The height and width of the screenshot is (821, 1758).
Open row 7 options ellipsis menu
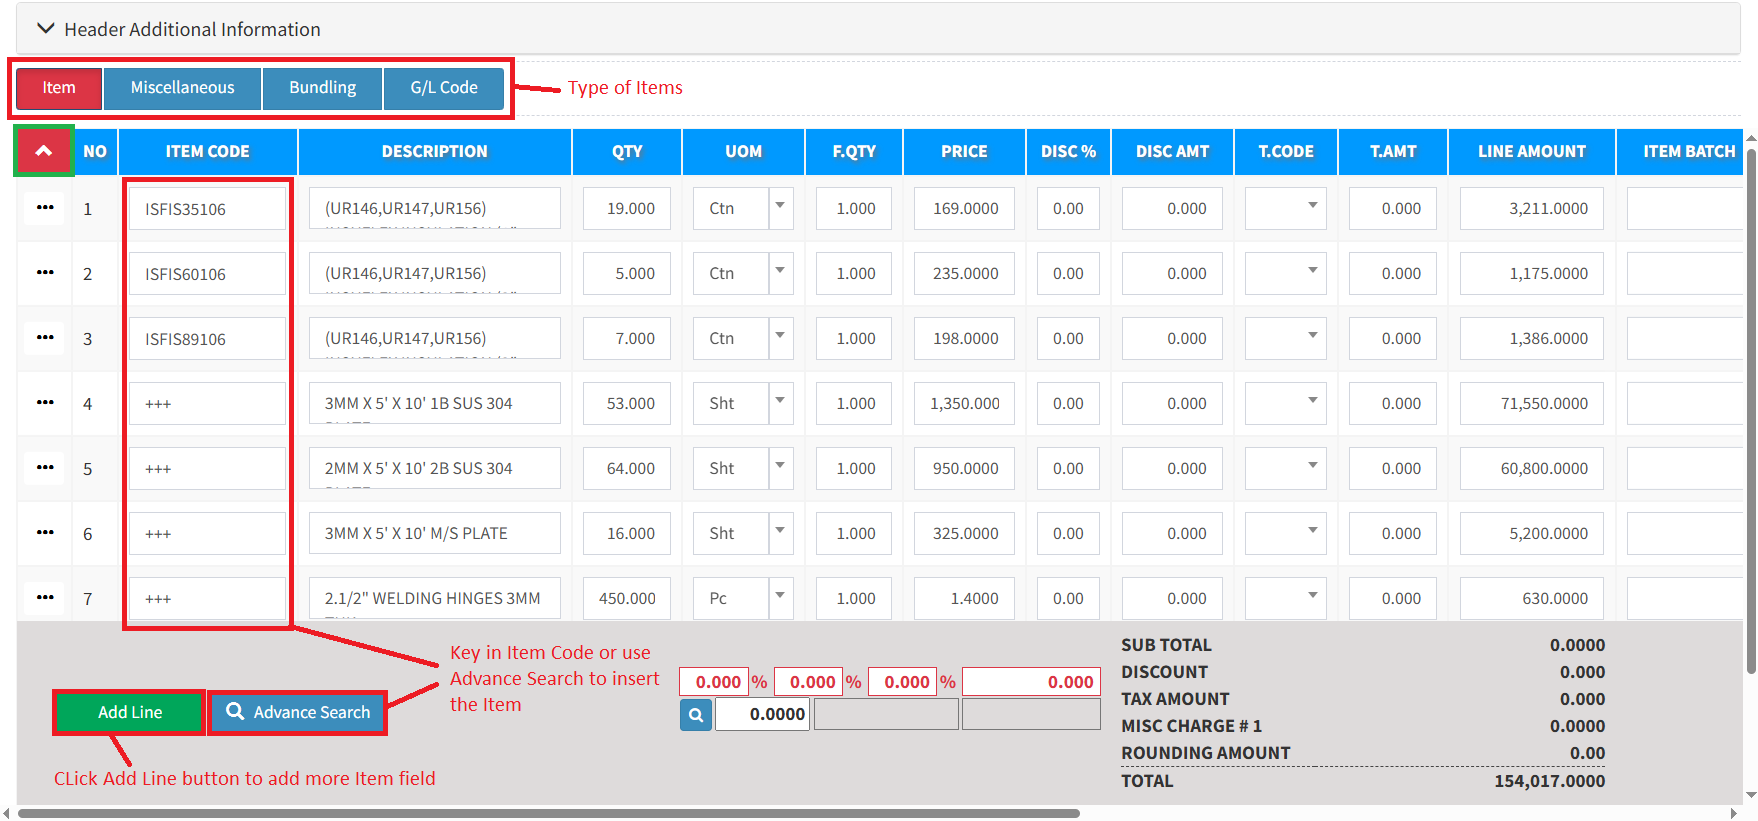pos(45,598)
